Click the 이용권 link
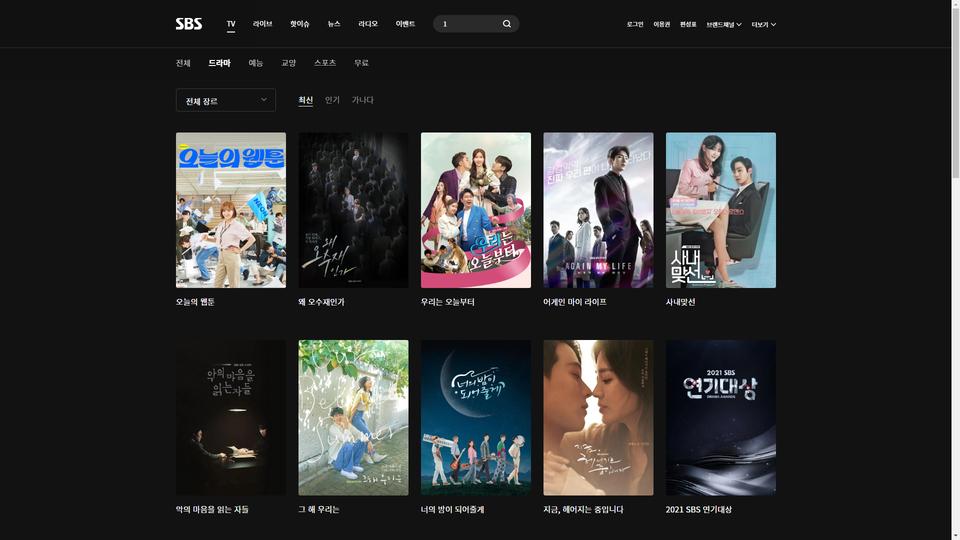 coord(661,24)
